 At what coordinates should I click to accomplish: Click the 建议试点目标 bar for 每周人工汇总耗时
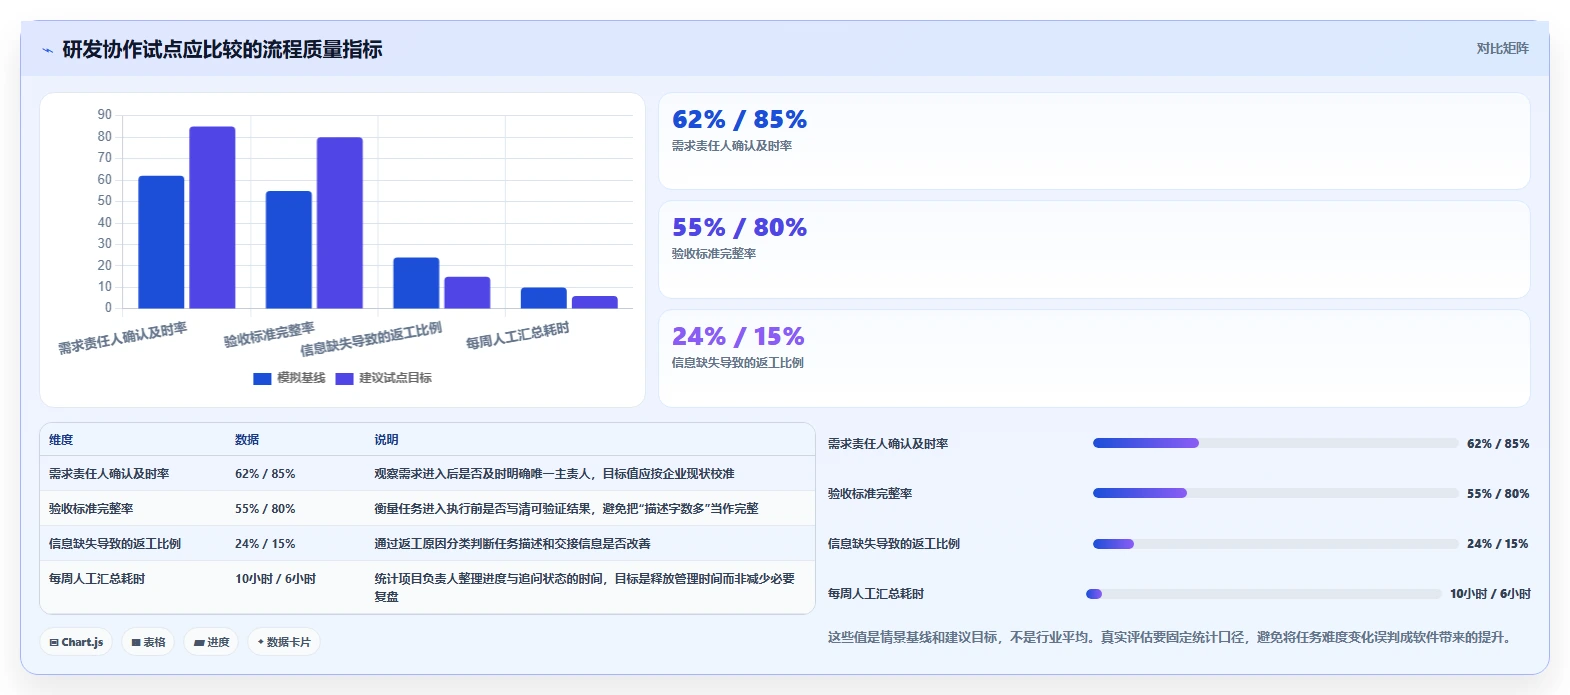point(594,302)
